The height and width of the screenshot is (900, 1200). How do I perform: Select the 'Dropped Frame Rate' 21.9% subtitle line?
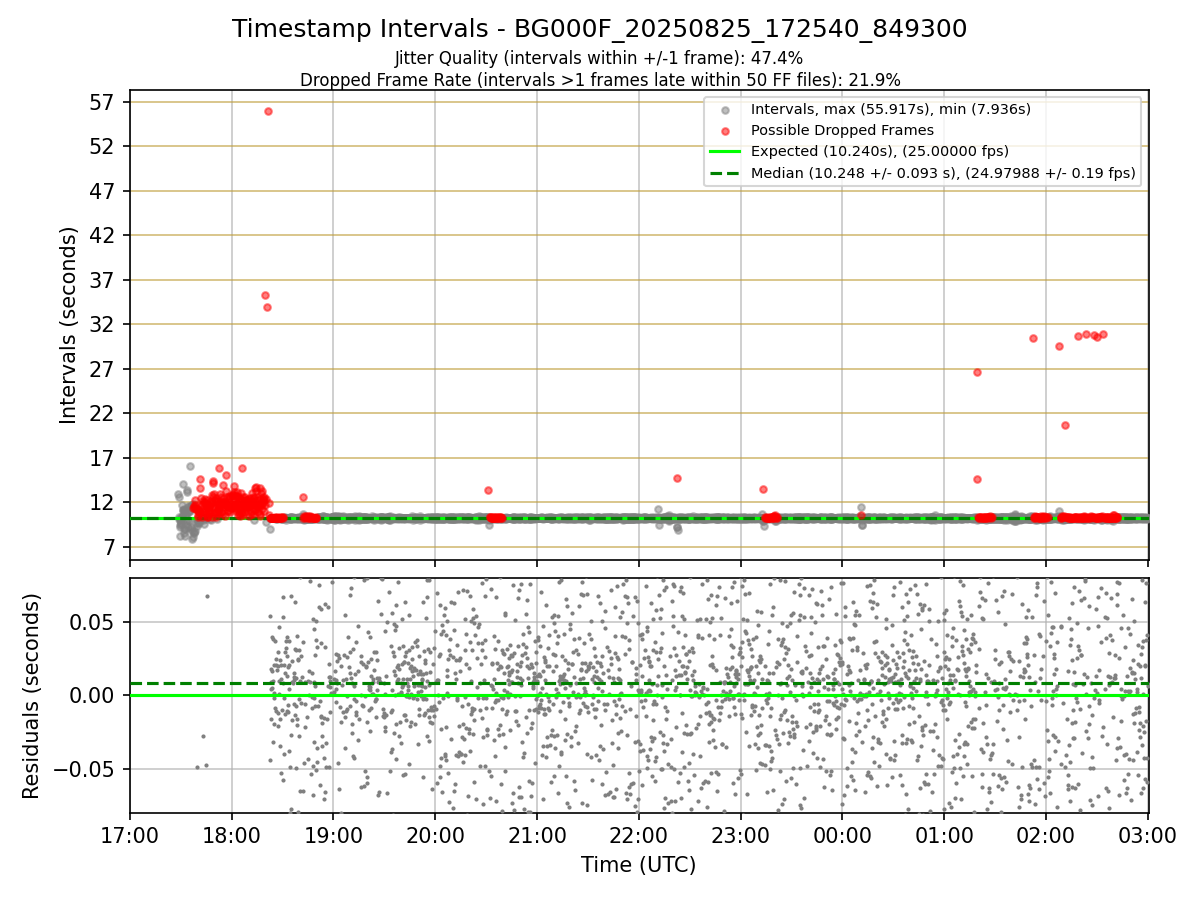[x=599, y=79]
